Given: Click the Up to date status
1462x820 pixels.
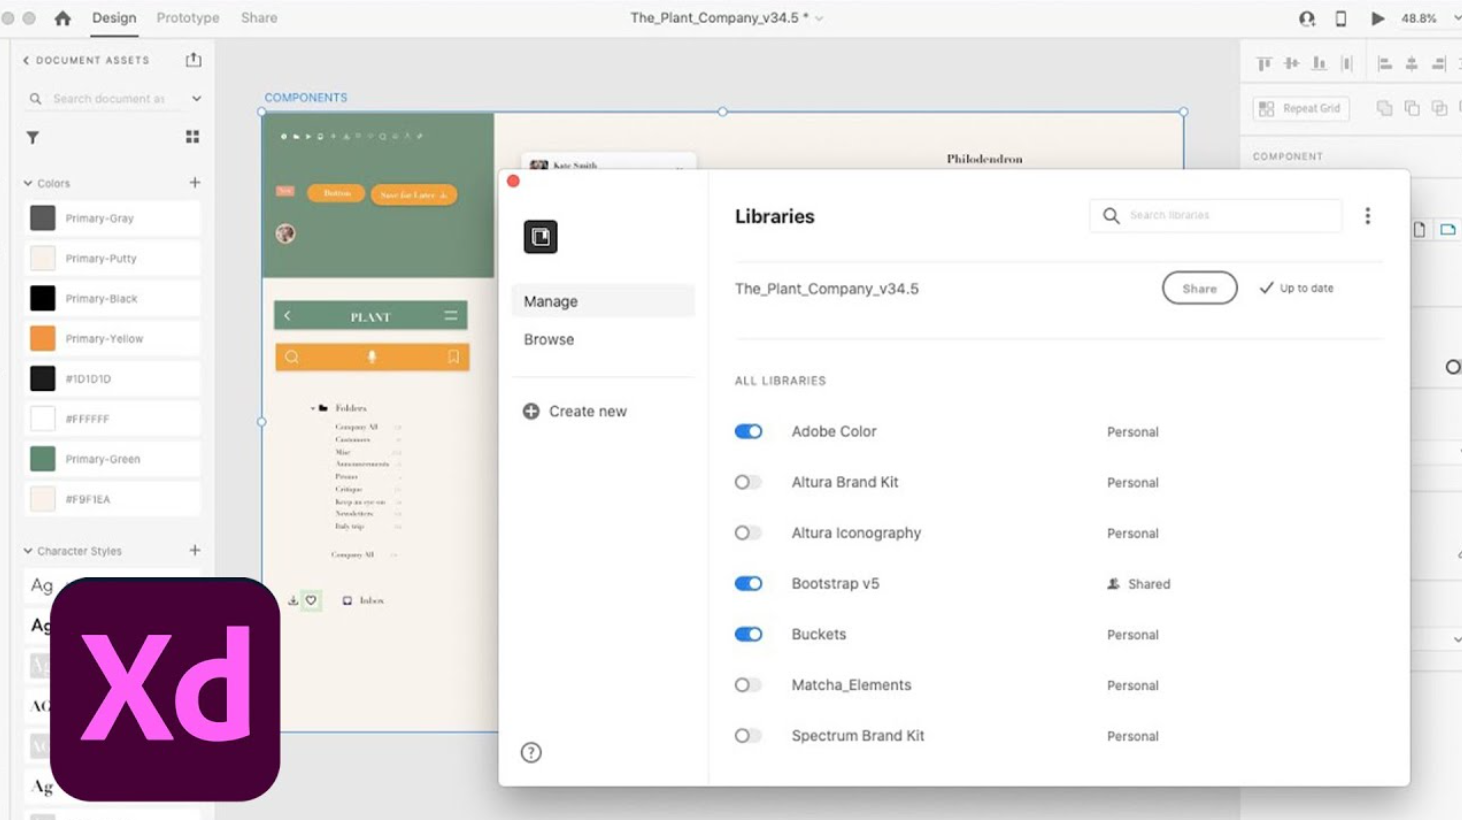Looking at the screenshot, I should [1296, 288].
